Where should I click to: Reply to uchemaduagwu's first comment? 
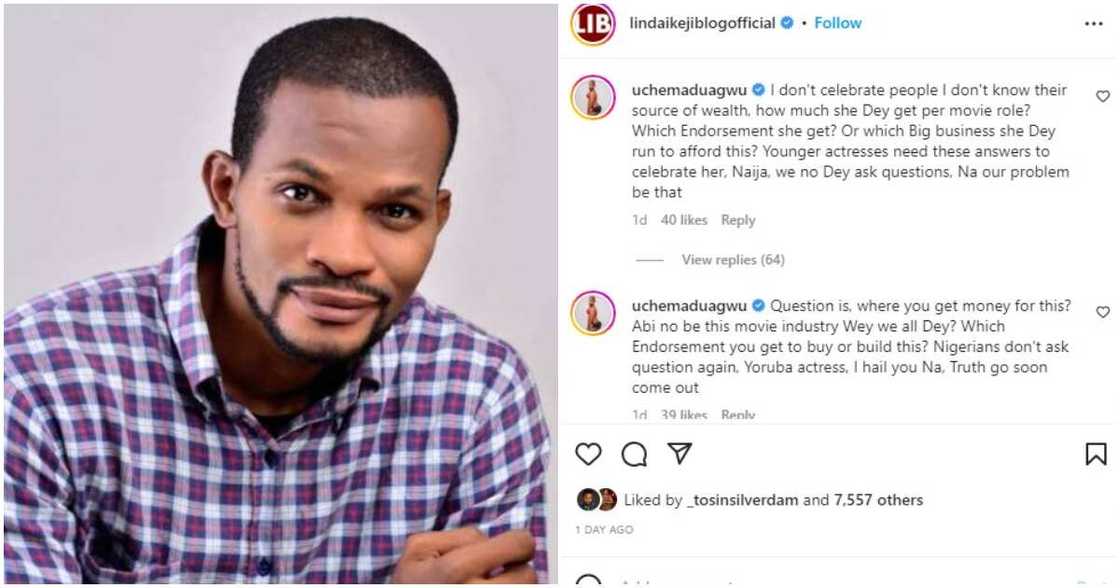click(739, 220)
